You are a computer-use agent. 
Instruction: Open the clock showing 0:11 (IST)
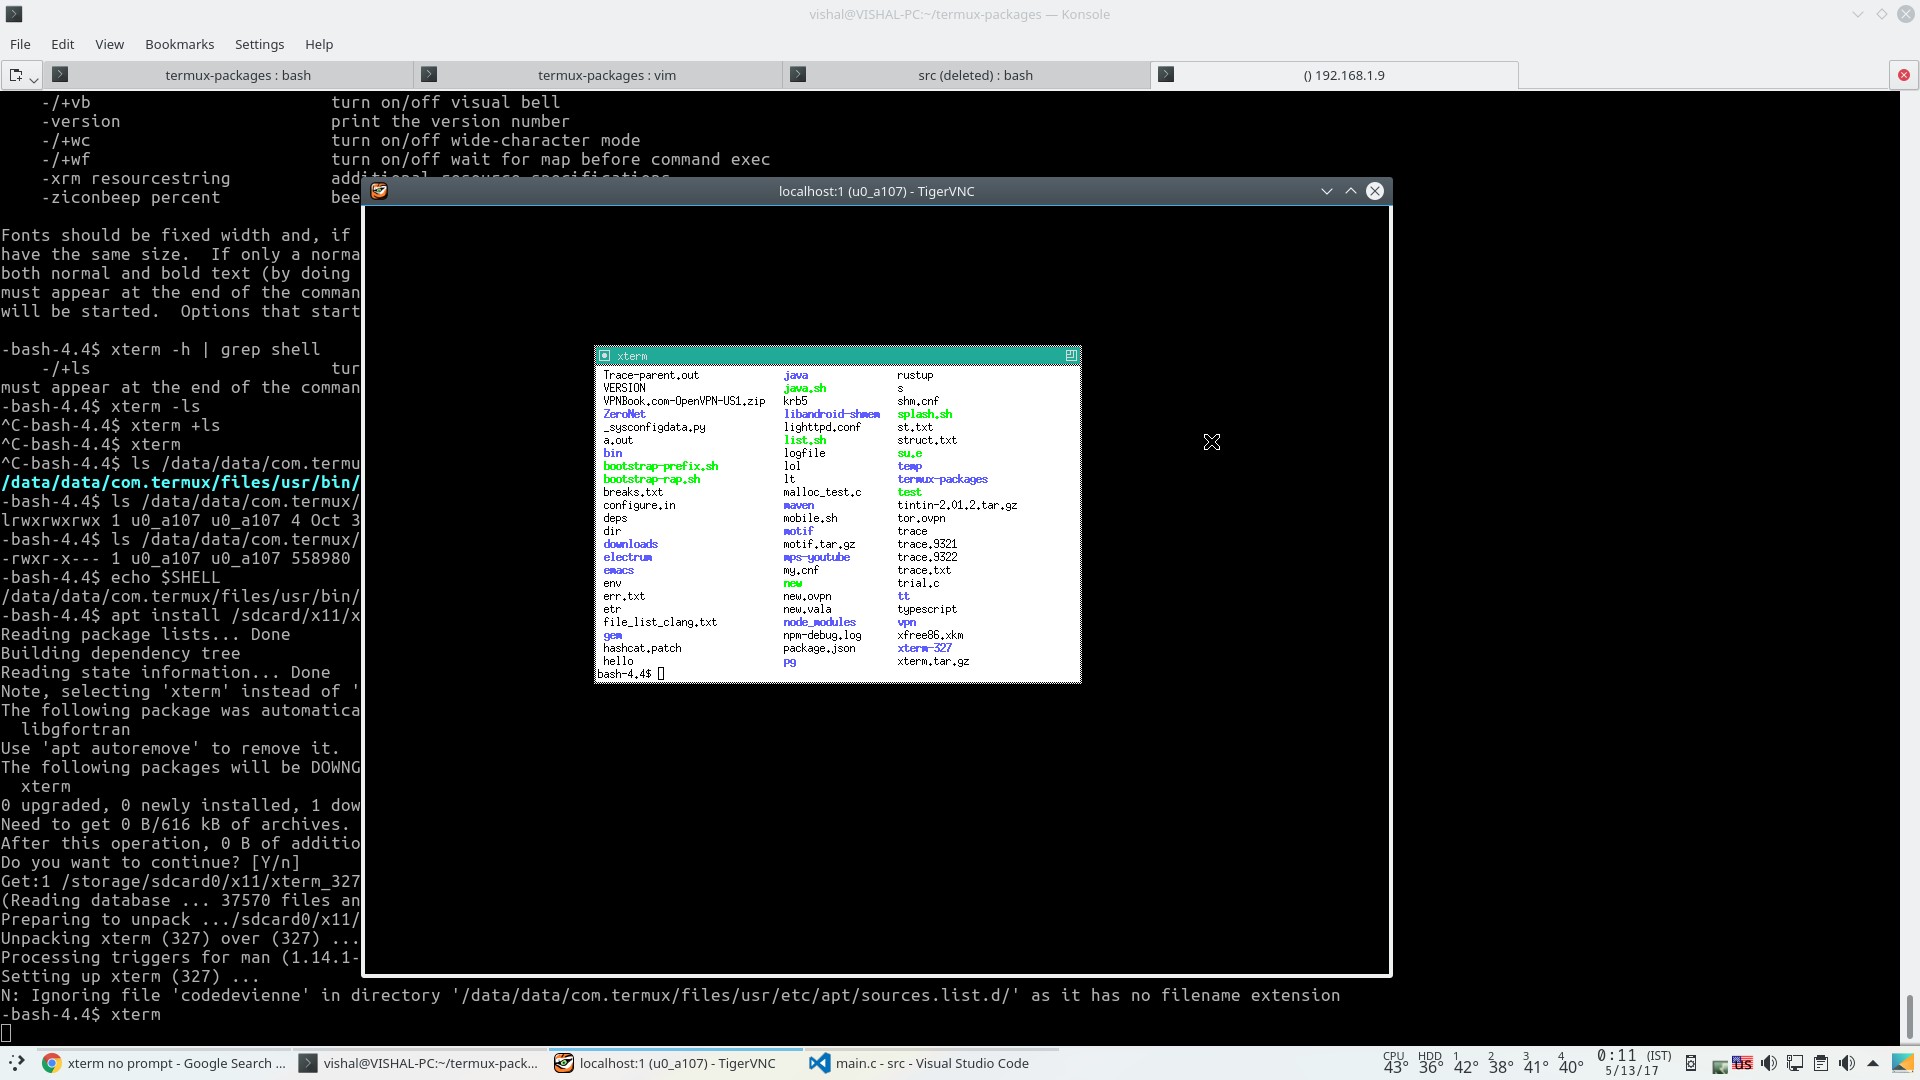click(1632, 1063)
